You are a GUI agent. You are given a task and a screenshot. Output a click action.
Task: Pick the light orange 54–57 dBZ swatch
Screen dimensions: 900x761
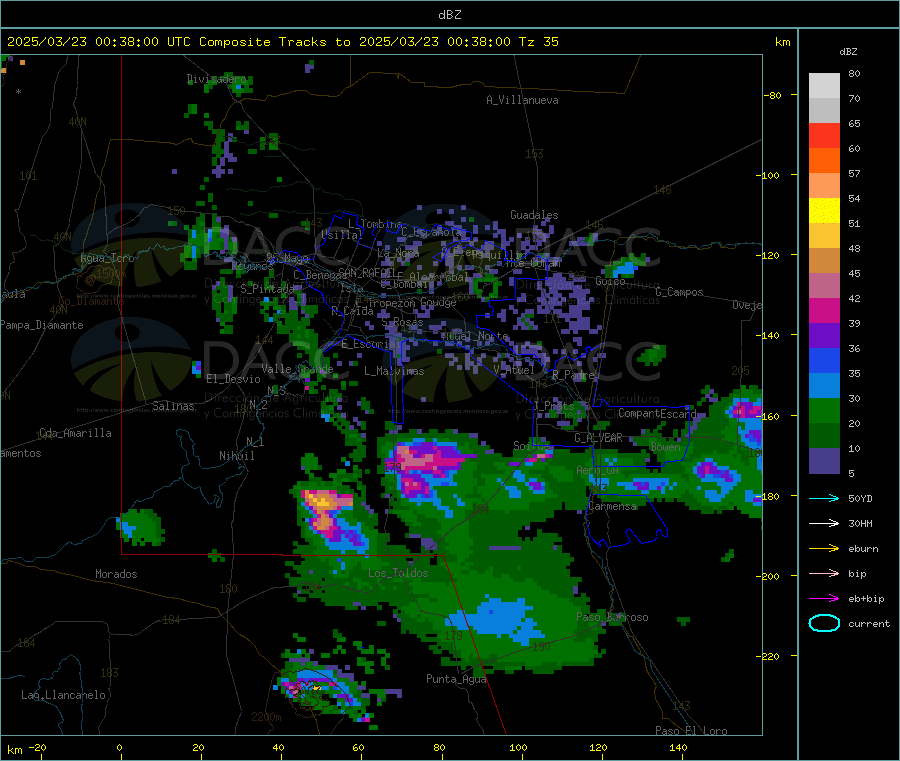coord(824,186)
